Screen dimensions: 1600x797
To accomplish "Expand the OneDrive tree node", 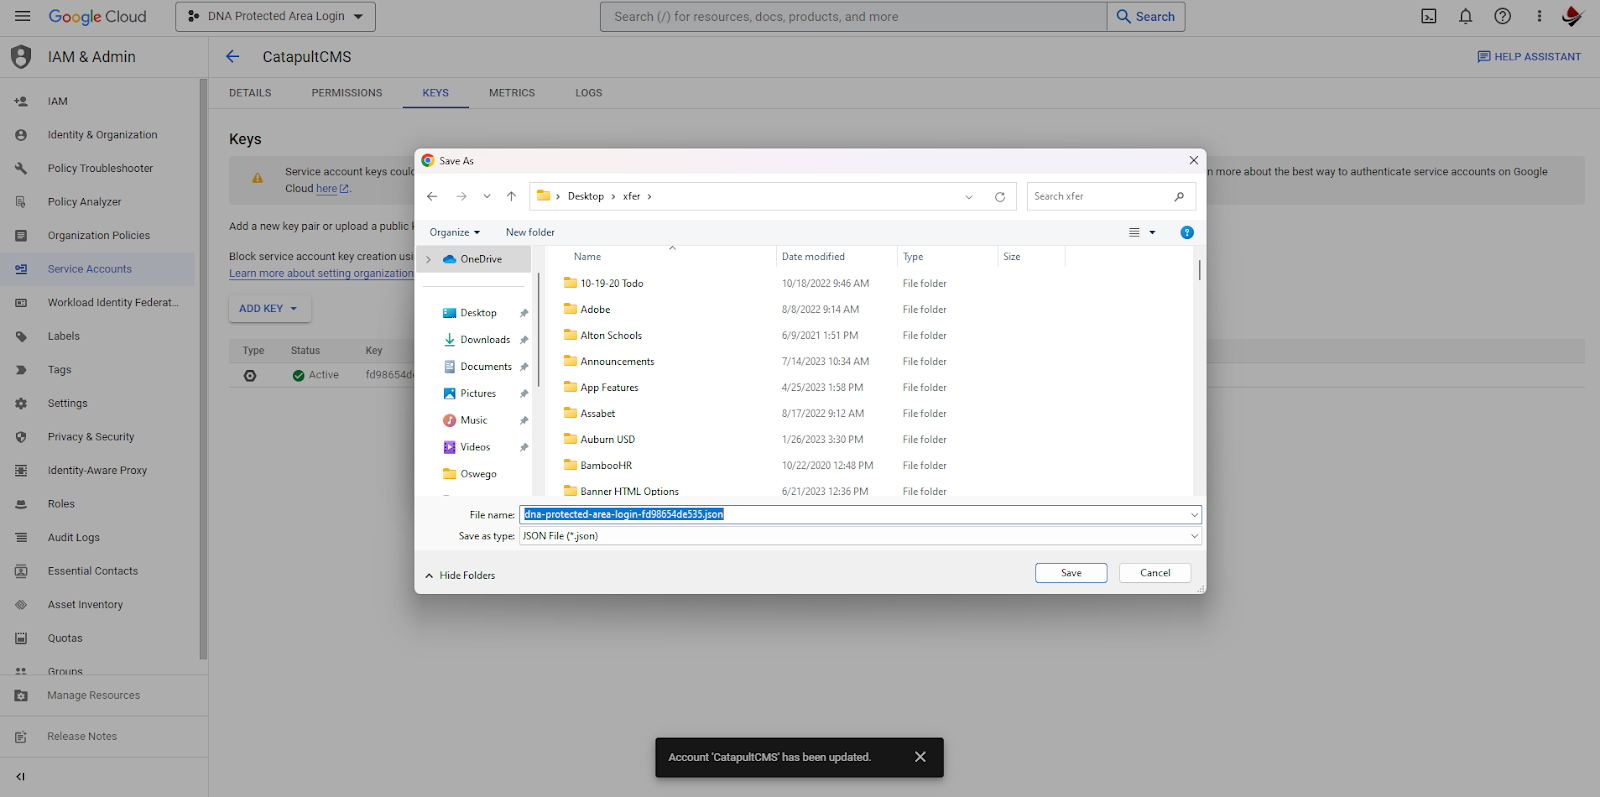I will point(429,259).
